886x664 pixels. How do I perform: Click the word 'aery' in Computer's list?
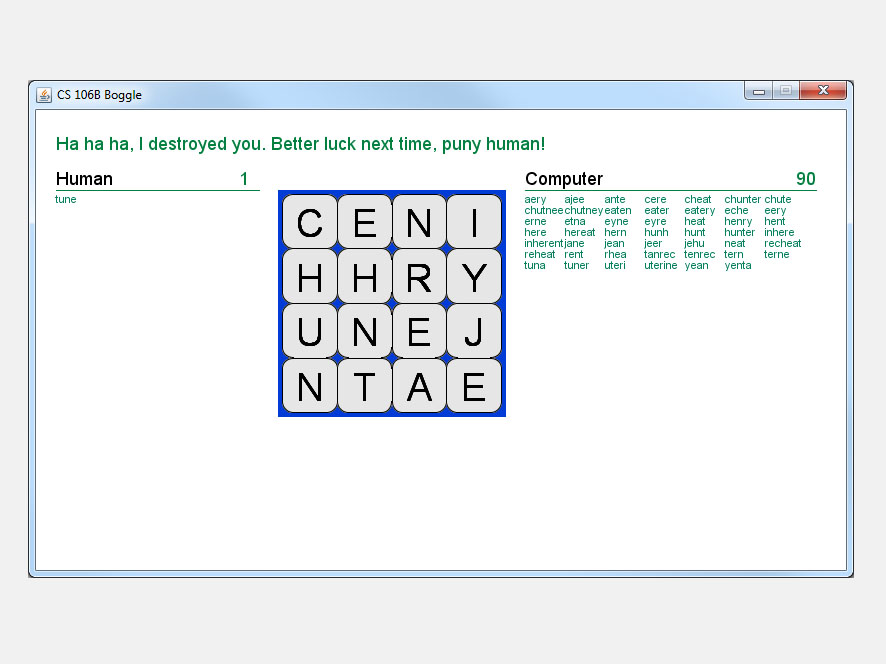pos(535,200)
